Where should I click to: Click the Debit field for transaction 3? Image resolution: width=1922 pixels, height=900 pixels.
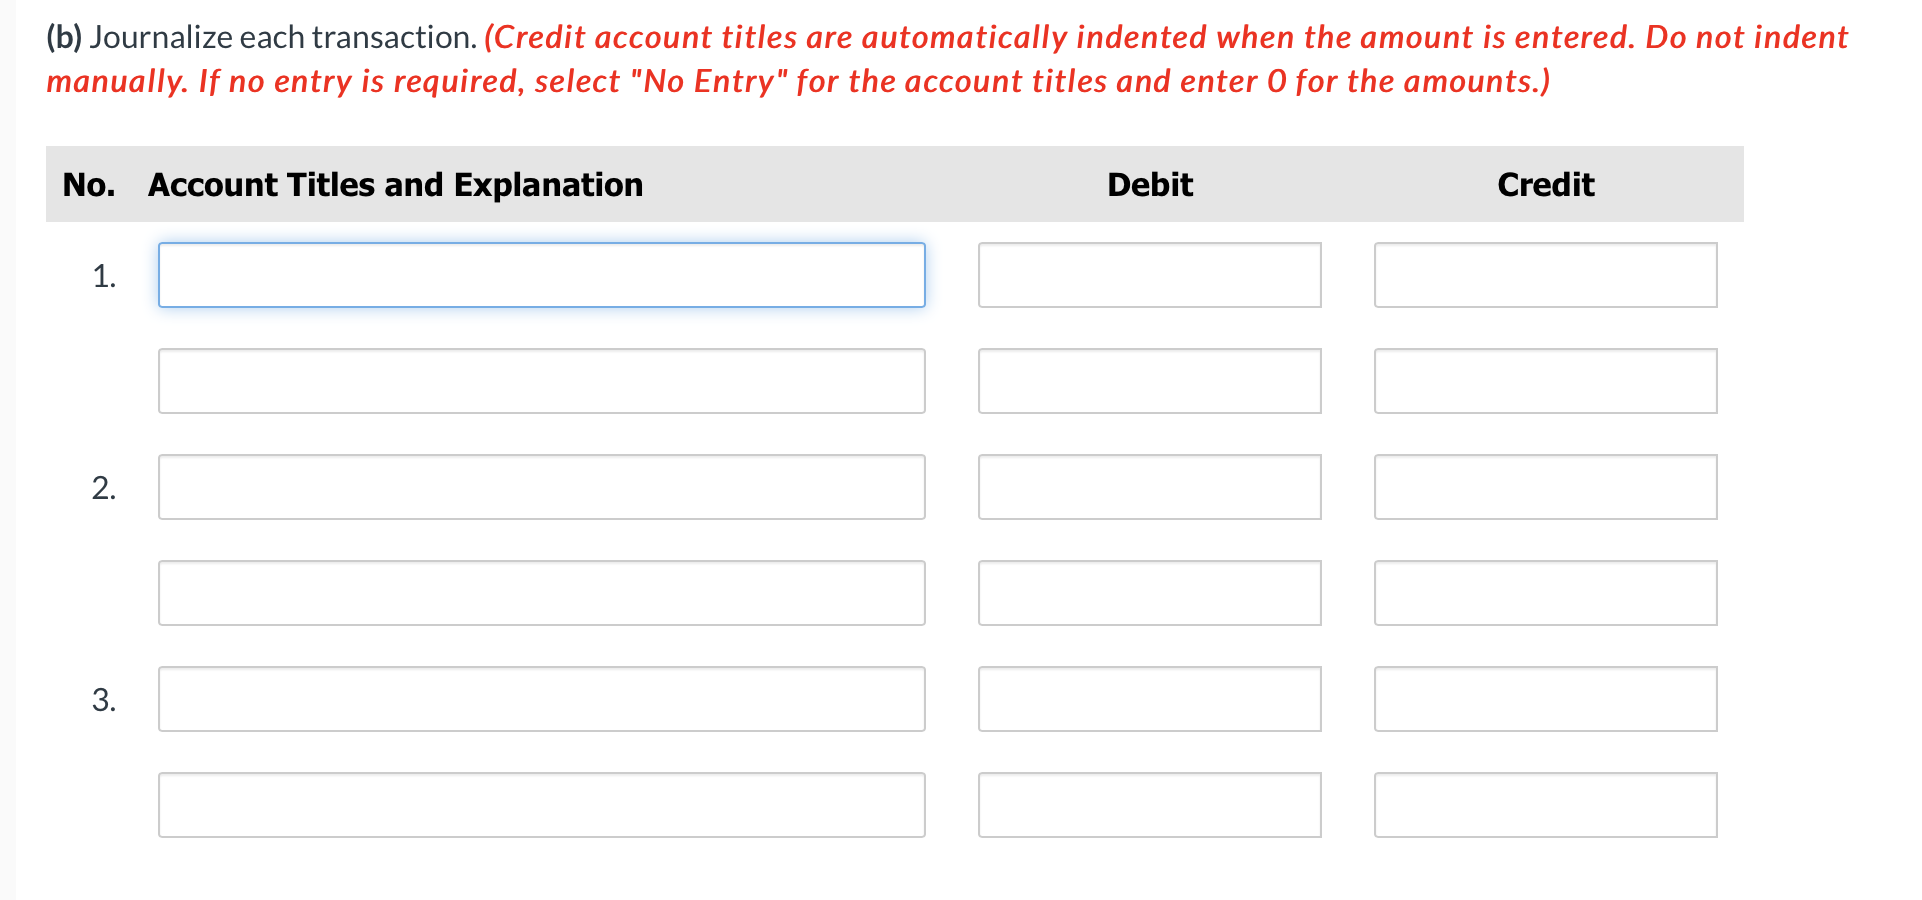(x=1148, y=698)
